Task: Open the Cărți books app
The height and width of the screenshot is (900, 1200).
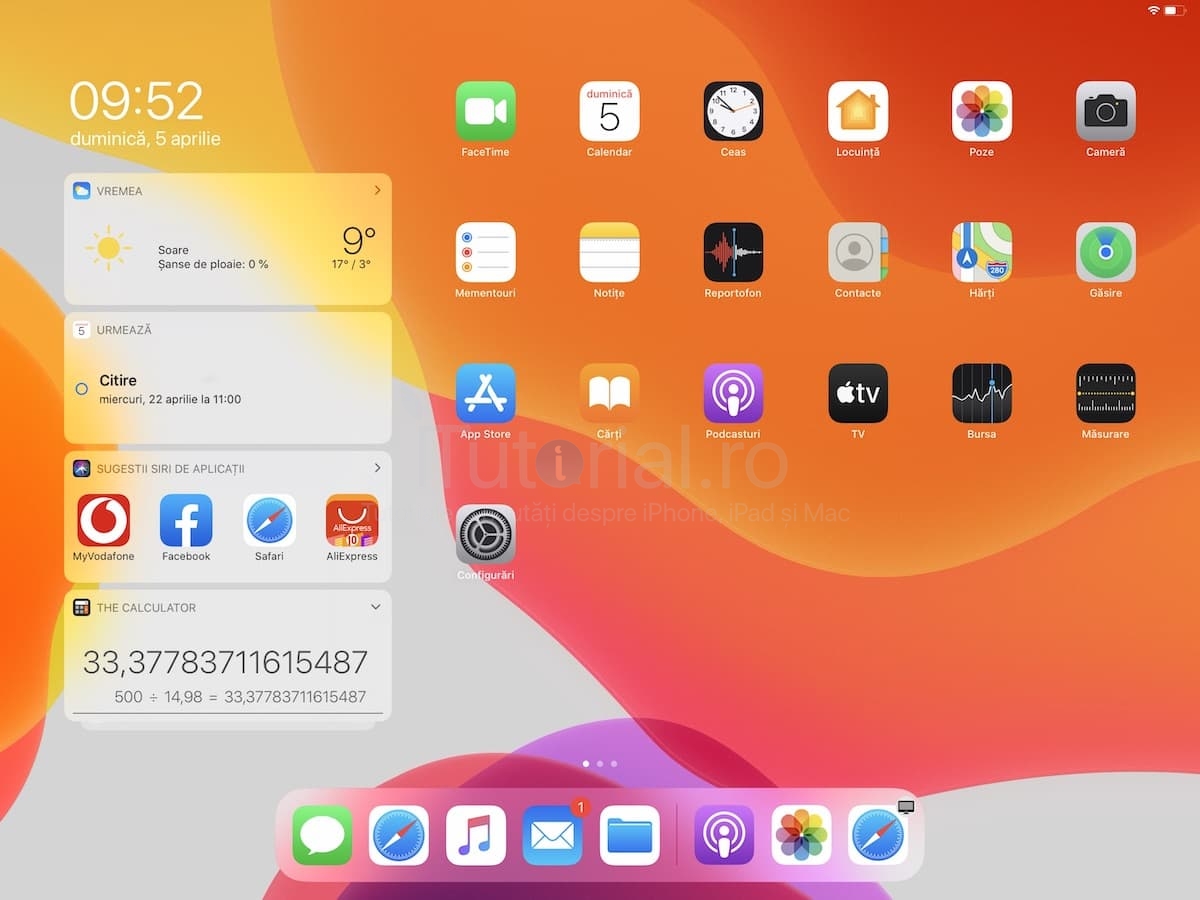Action: [609, 393]
